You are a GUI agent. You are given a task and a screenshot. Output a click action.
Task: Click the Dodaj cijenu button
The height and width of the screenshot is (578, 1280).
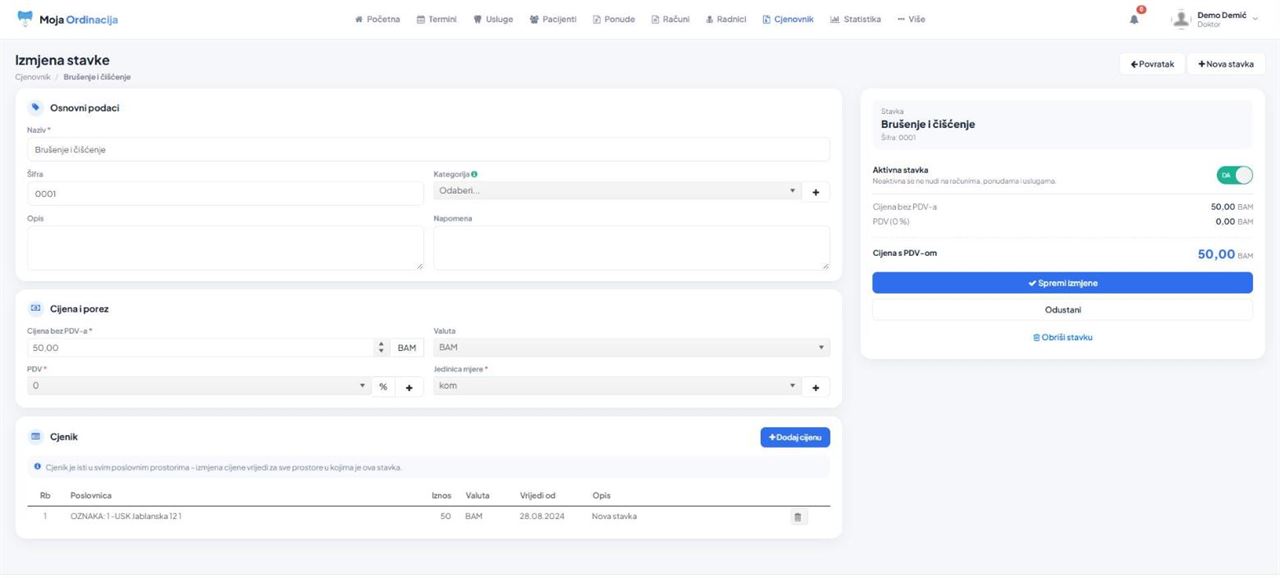click(x=795, y=437)
